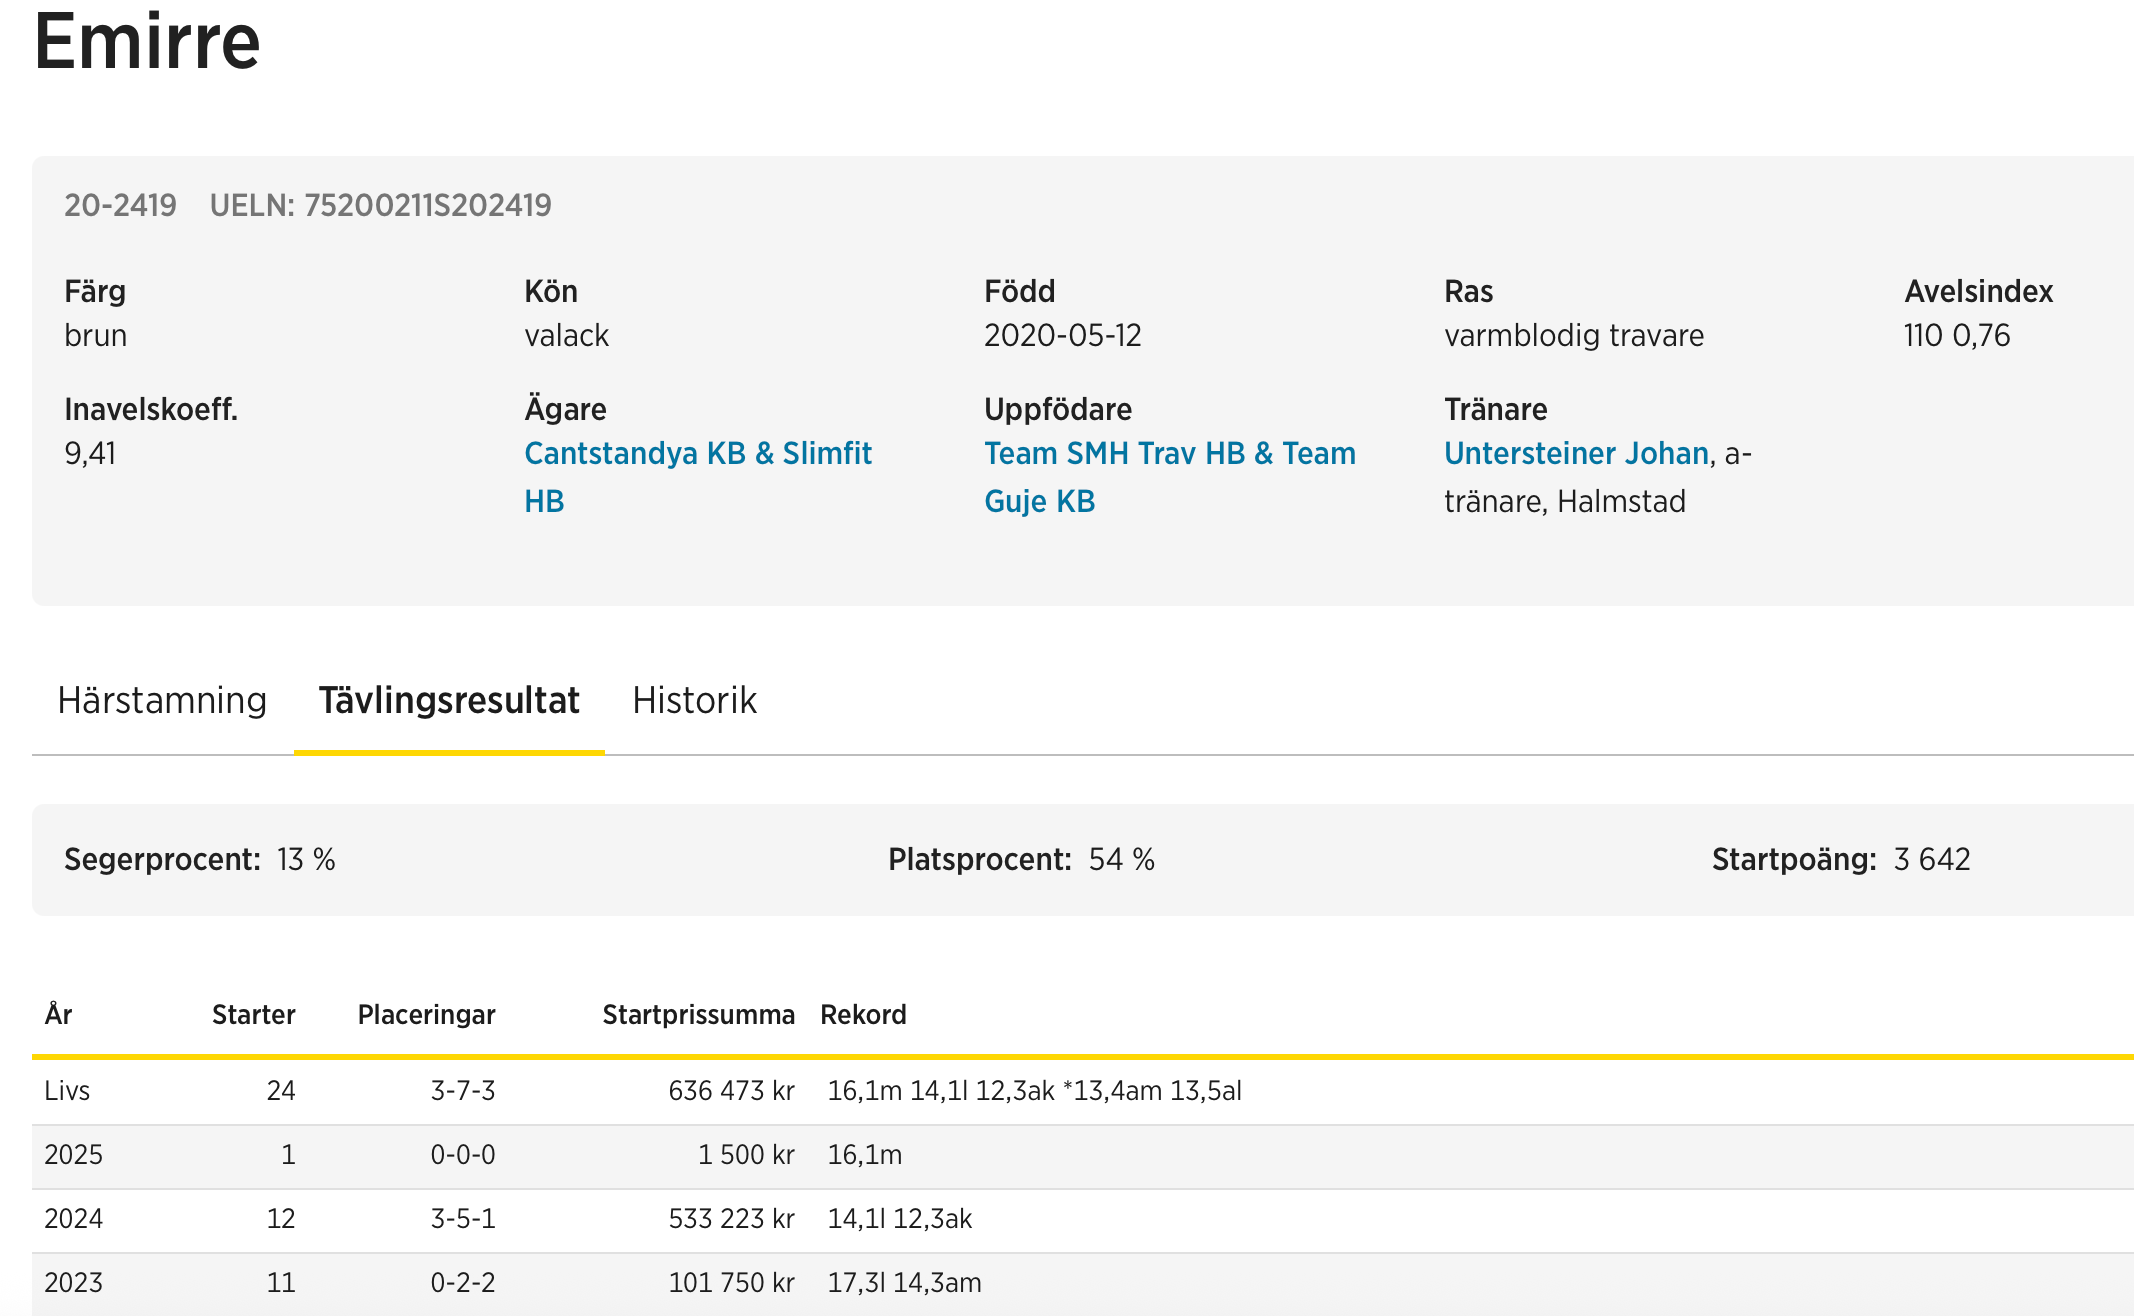
Task: Select the Tävlingsresultat tab
Action: [449, 701]
